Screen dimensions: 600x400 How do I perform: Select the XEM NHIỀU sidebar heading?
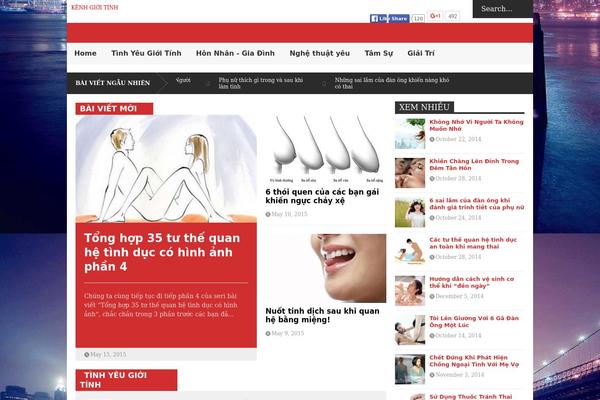point(424,107)
